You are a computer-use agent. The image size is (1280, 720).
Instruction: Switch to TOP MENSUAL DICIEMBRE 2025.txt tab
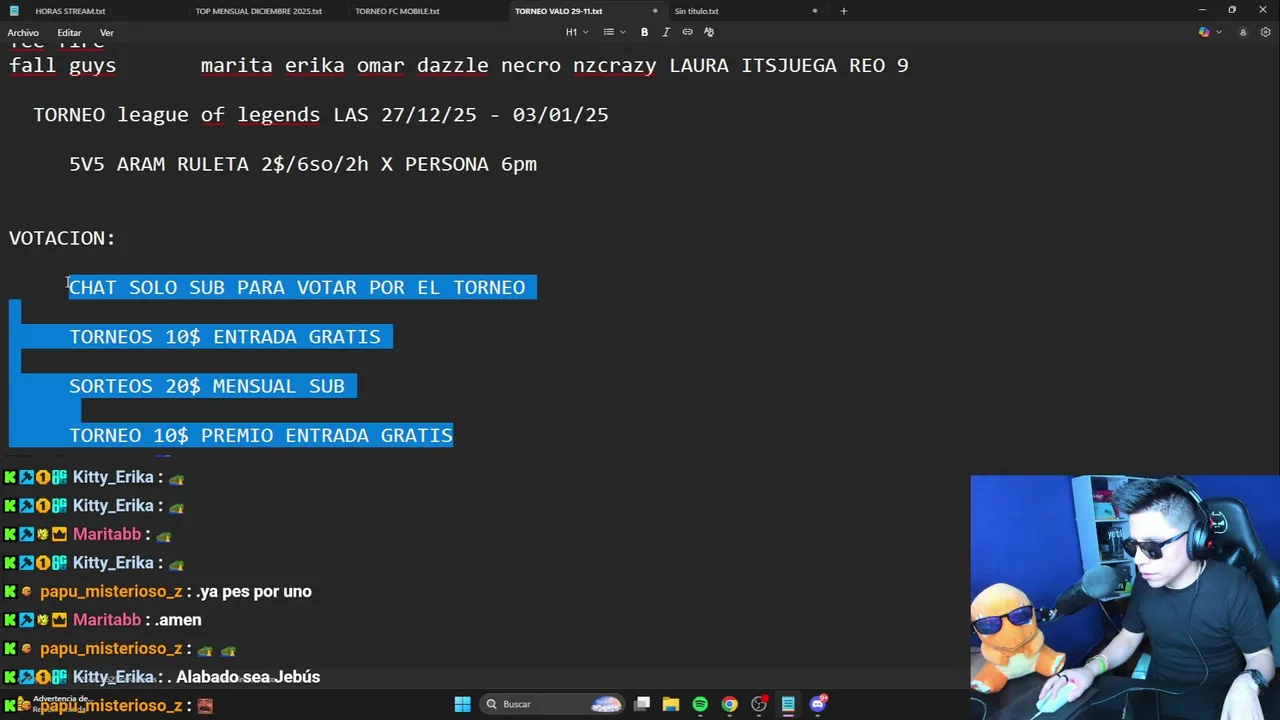(258, 11)
